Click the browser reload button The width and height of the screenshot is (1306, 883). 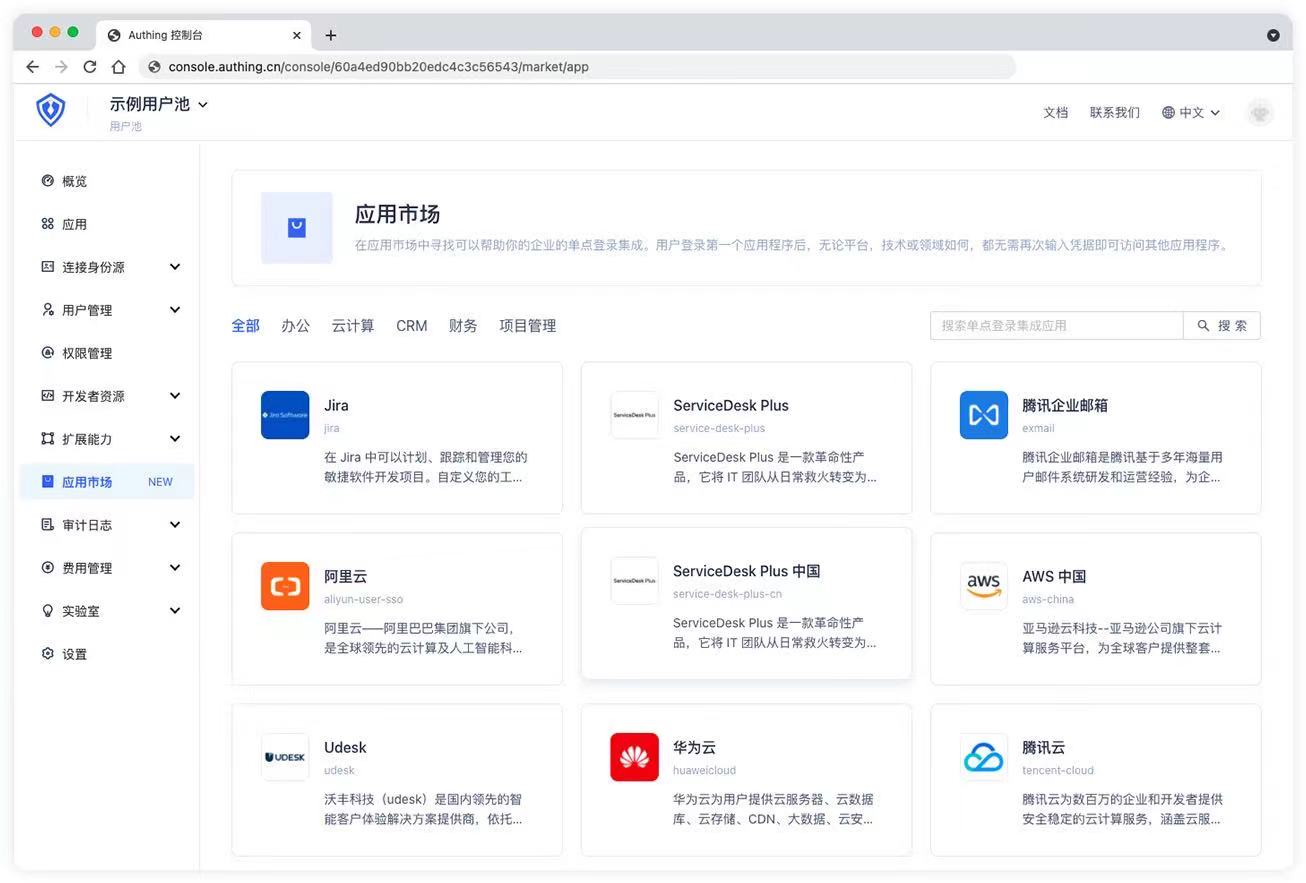tap(90, 67)
